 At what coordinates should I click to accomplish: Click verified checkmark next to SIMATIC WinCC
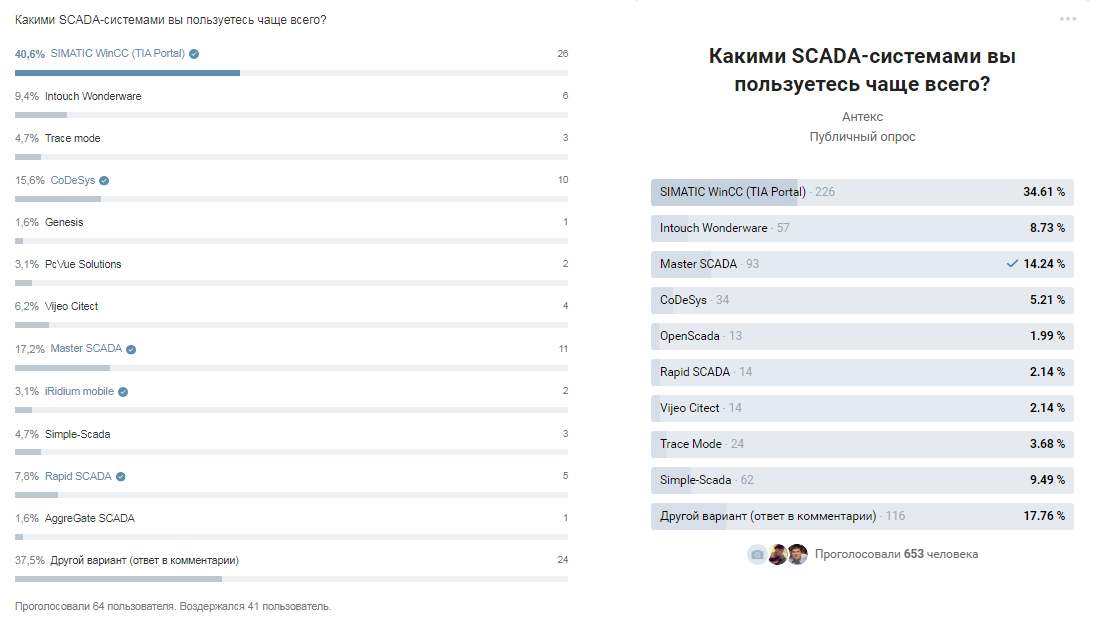194,54
